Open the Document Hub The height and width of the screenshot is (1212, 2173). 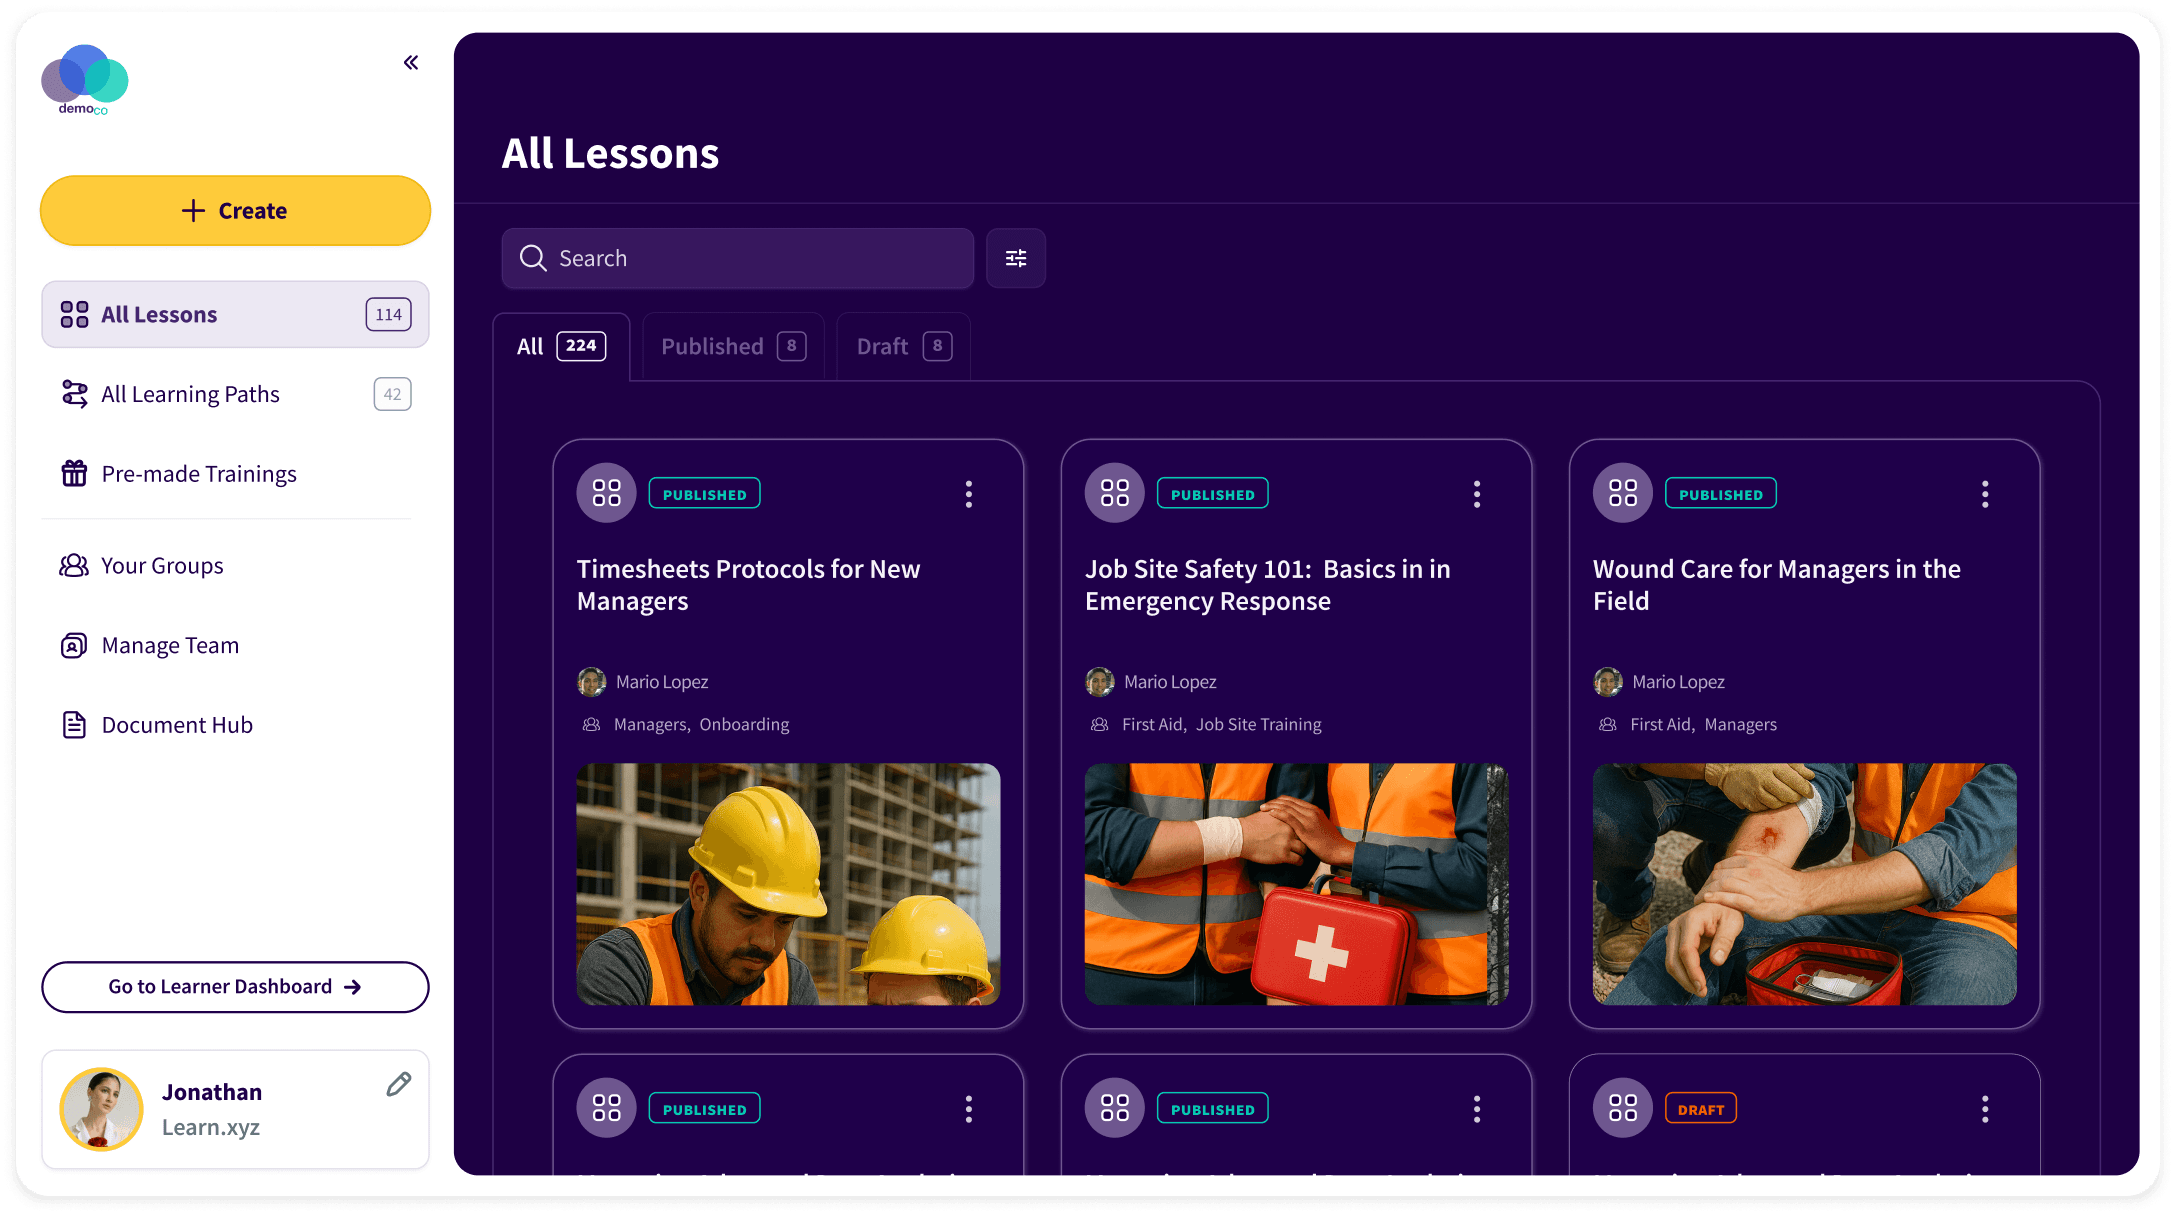coord(176,725)
